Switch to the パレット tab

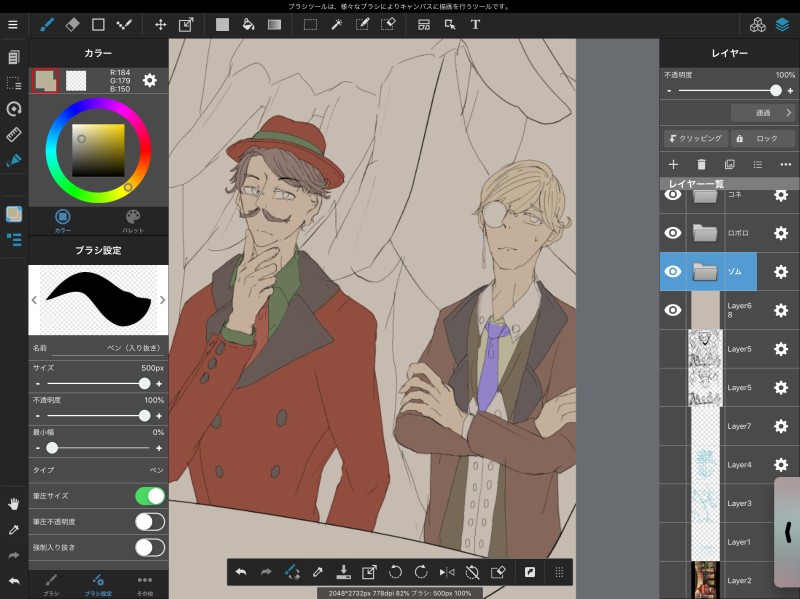click(x=133, y=219)
